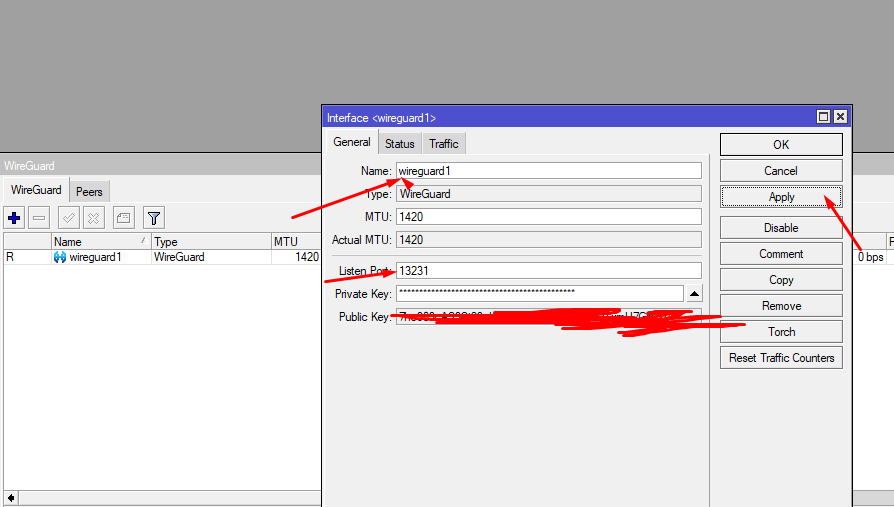Image resolution: width=894 pixels, height=507 pixels.
Task: Disable interface using cross toolbar icon
Action: (94, 218)
